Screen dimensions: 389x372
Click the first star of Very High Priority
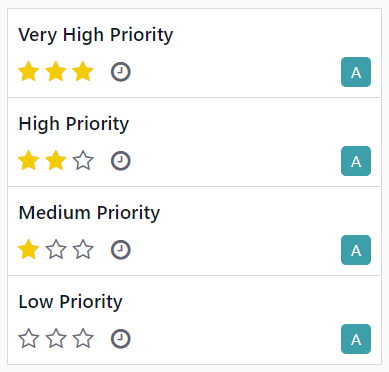pyautogui.click(x=29, y=72)
